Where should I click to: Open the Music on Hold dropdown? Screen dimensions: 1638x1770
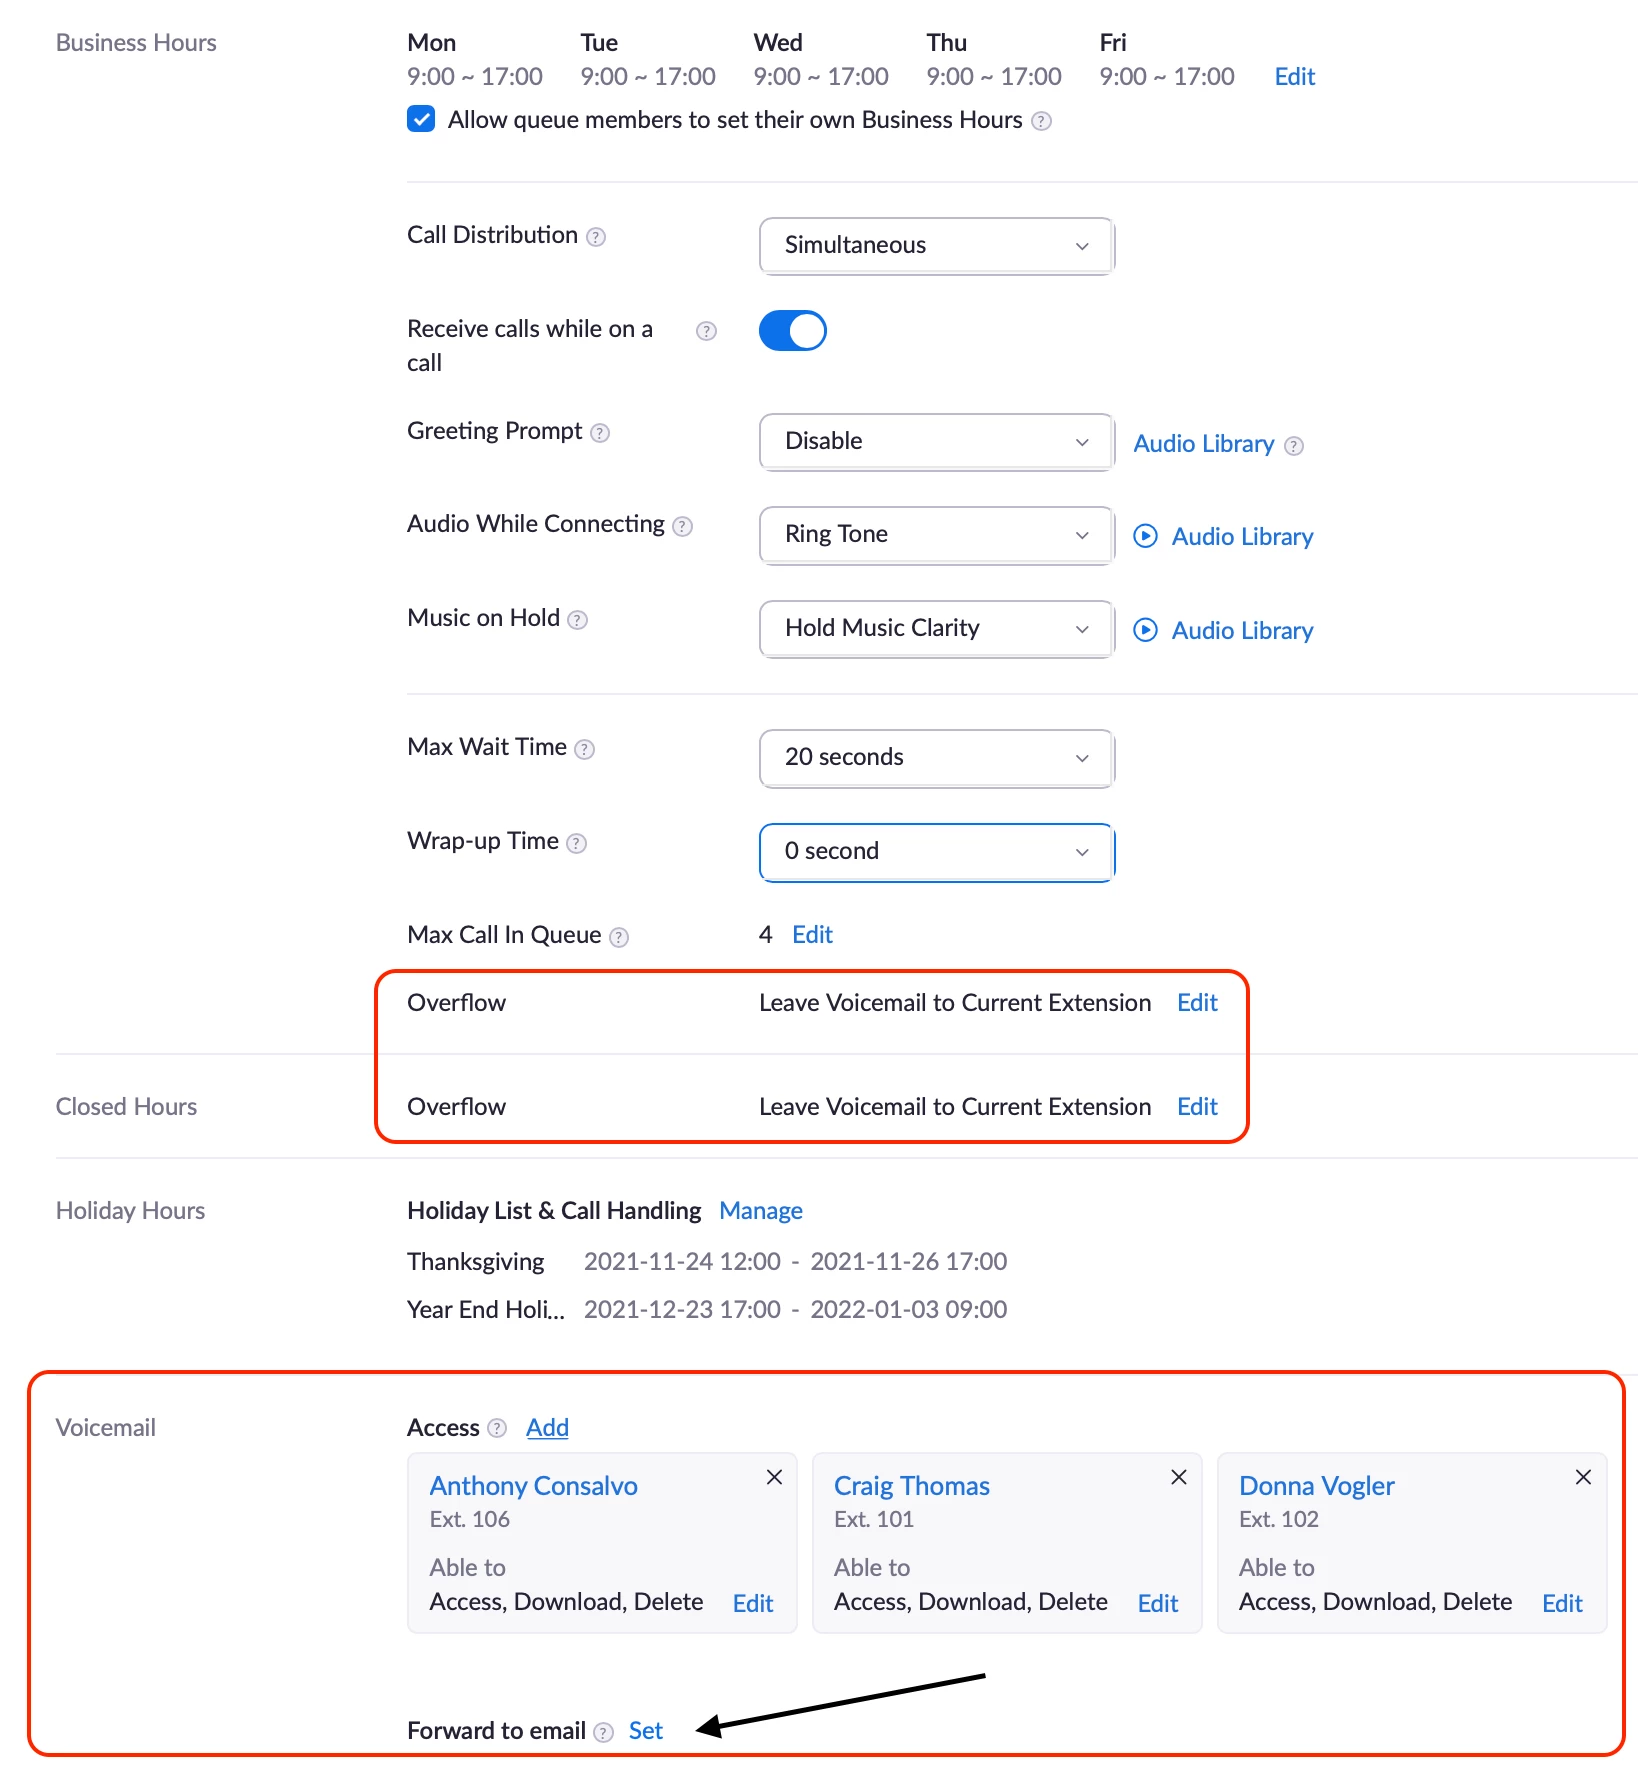(937, 628)
